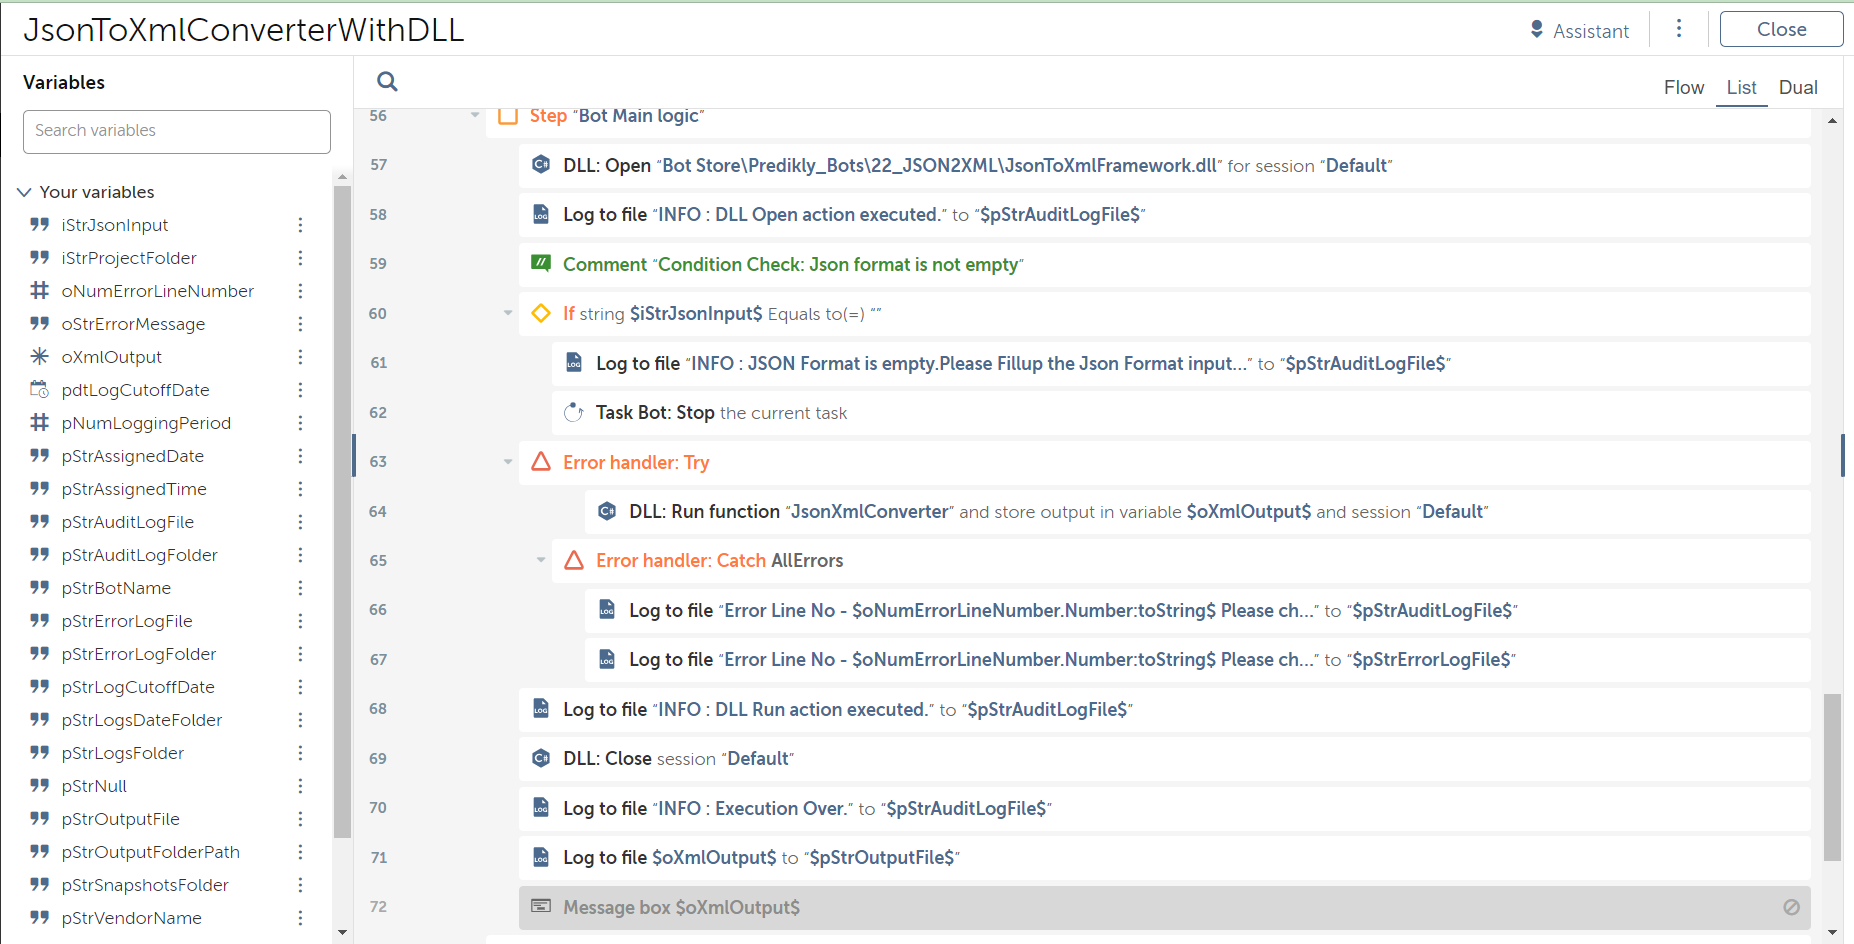Click the If condition diamond icon on line 60

[541, 313]
